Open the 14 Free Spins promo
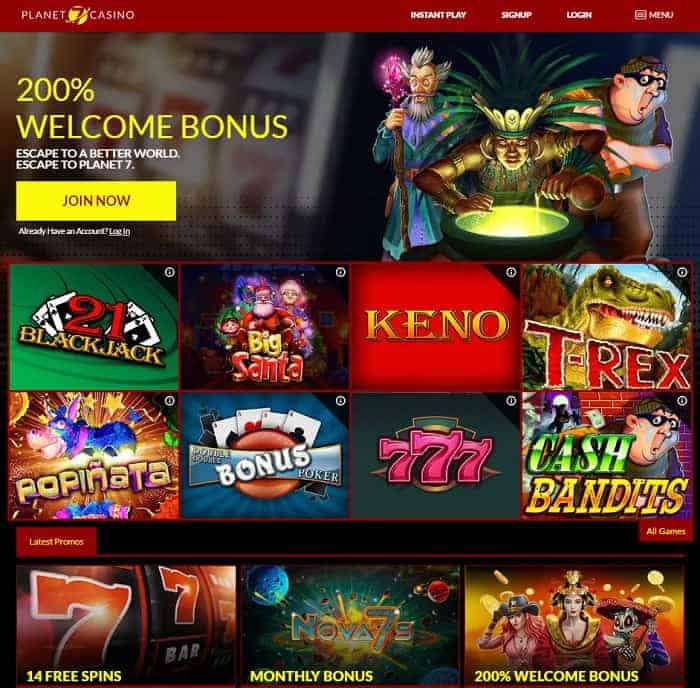Viewport: 700px width, 688px height. coord(126,625)
